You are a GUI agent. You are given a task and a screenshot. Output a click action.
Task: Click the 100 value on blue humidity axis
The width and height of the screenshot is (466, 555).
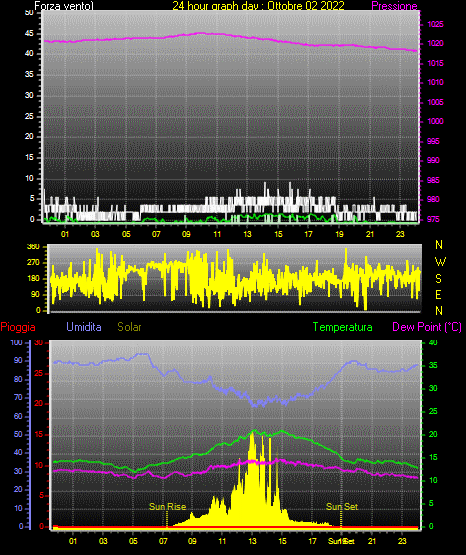(x=16, y=343)
